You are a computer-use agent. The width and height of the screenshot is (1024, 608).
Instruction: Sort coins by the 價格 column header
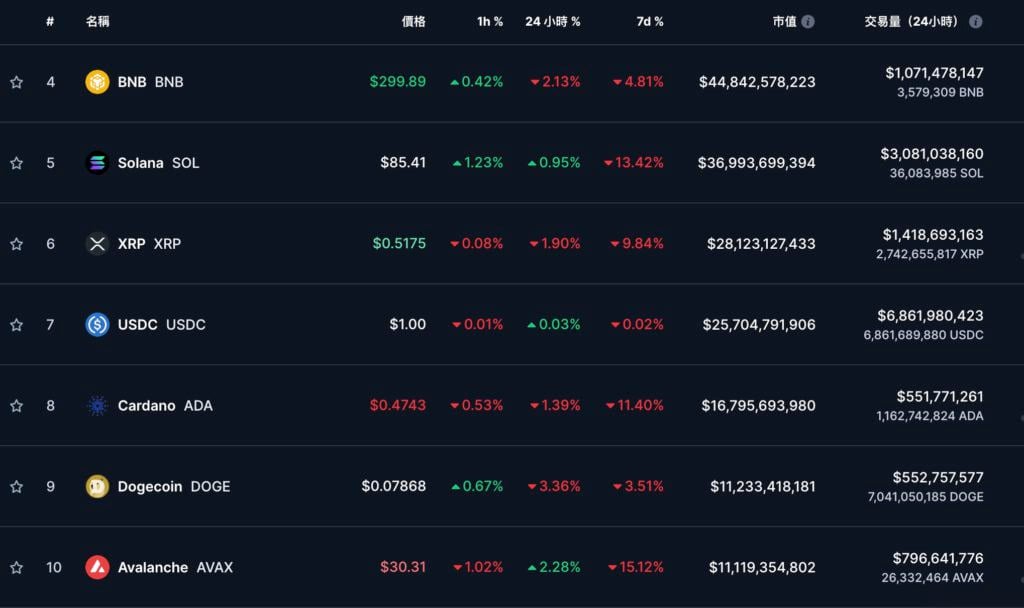pos(413,21)
